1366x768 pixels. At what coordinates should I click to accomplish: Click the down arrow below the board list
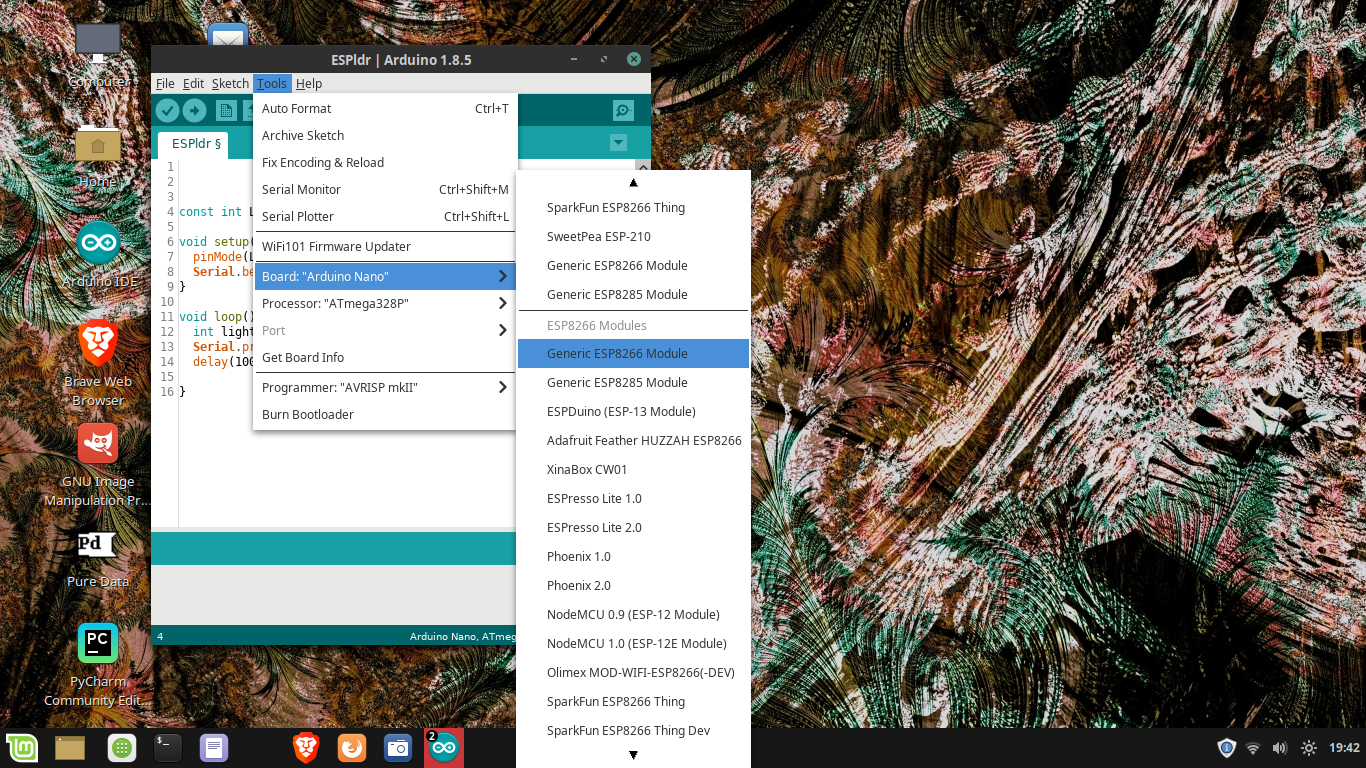pyautogui.click(x=633, y=755)
